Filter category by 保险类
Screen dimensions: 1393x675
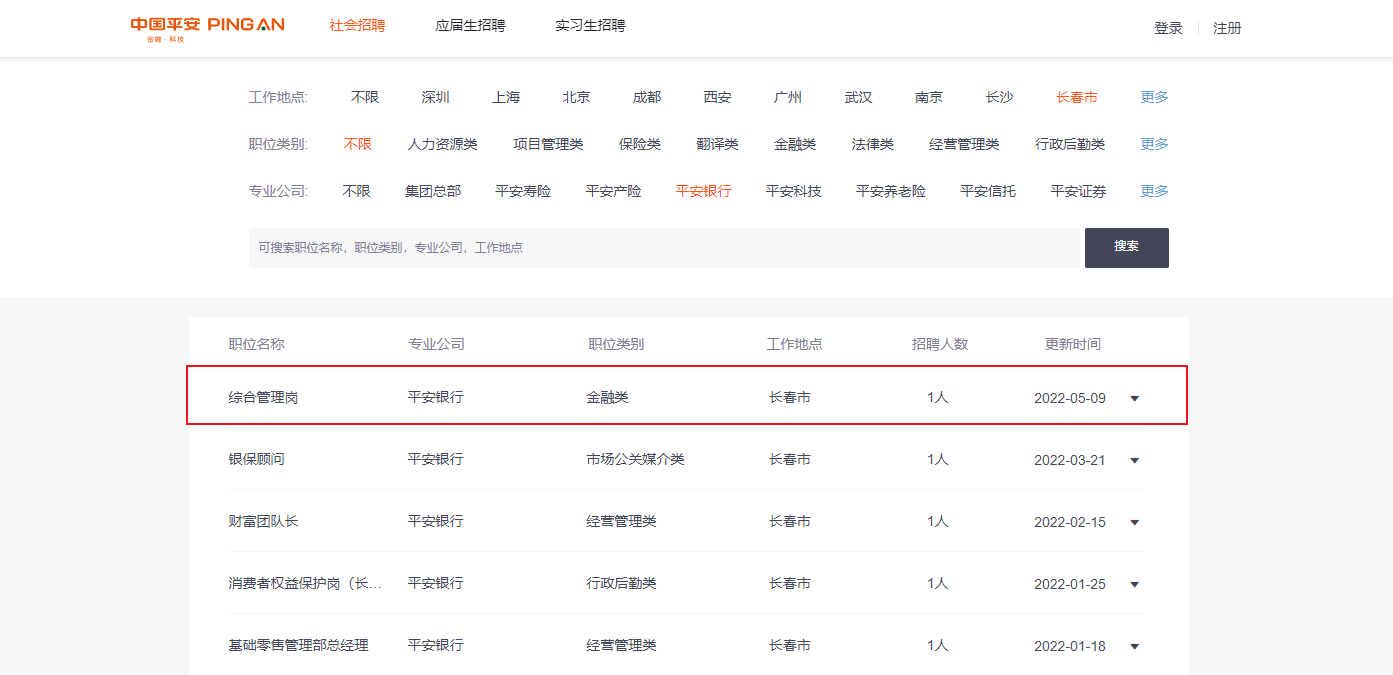click(640, 144)
